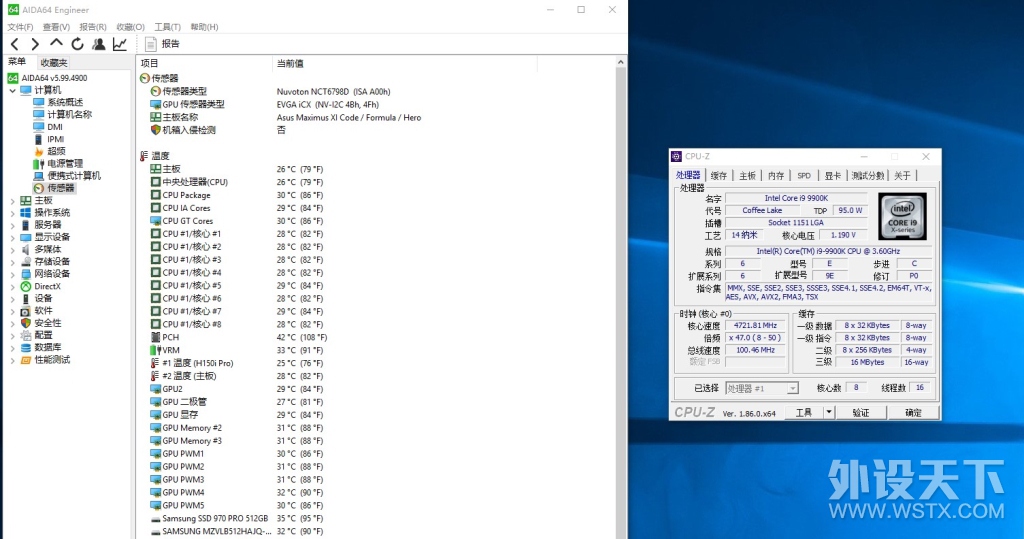1024x539 pixels.
Task: Expand the 操作系统 tree node
Action: (x=12, y=213)
